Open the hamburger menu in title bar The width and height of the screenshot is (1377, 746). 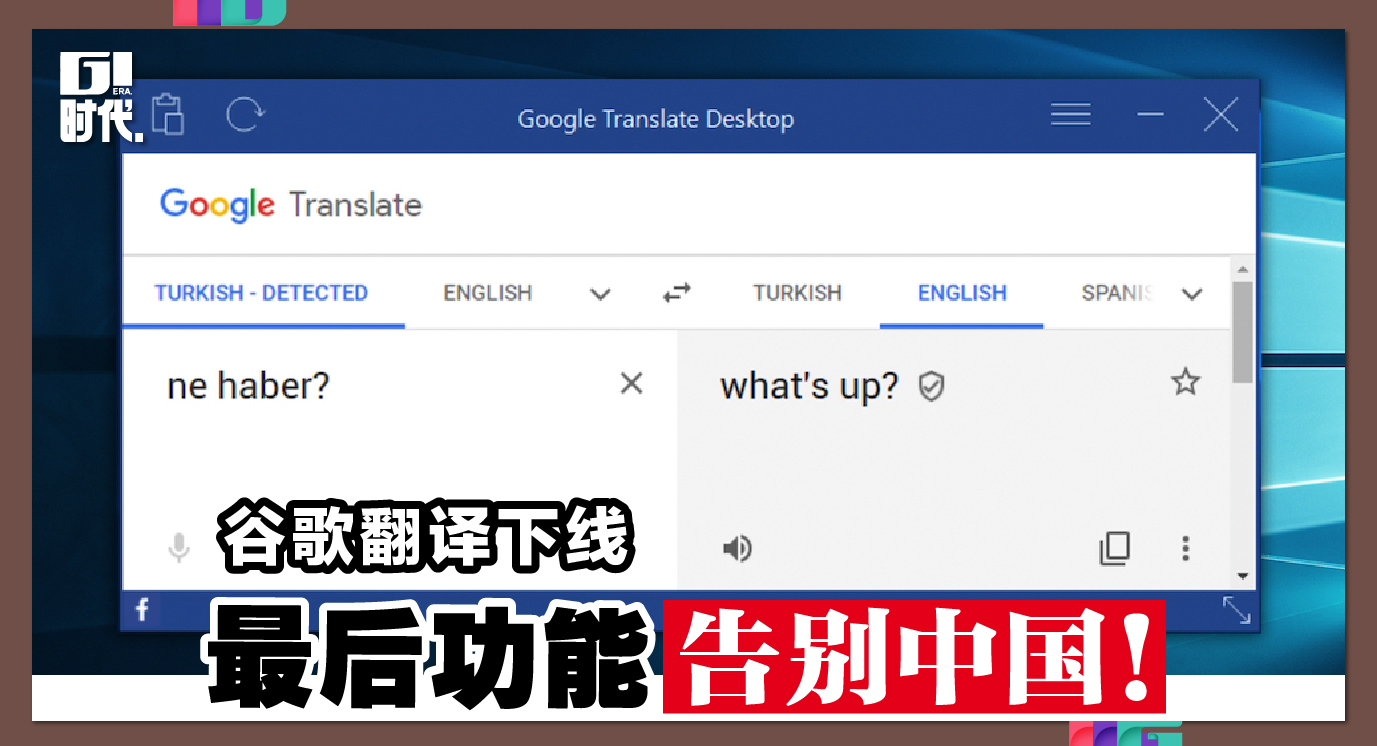1070,115
